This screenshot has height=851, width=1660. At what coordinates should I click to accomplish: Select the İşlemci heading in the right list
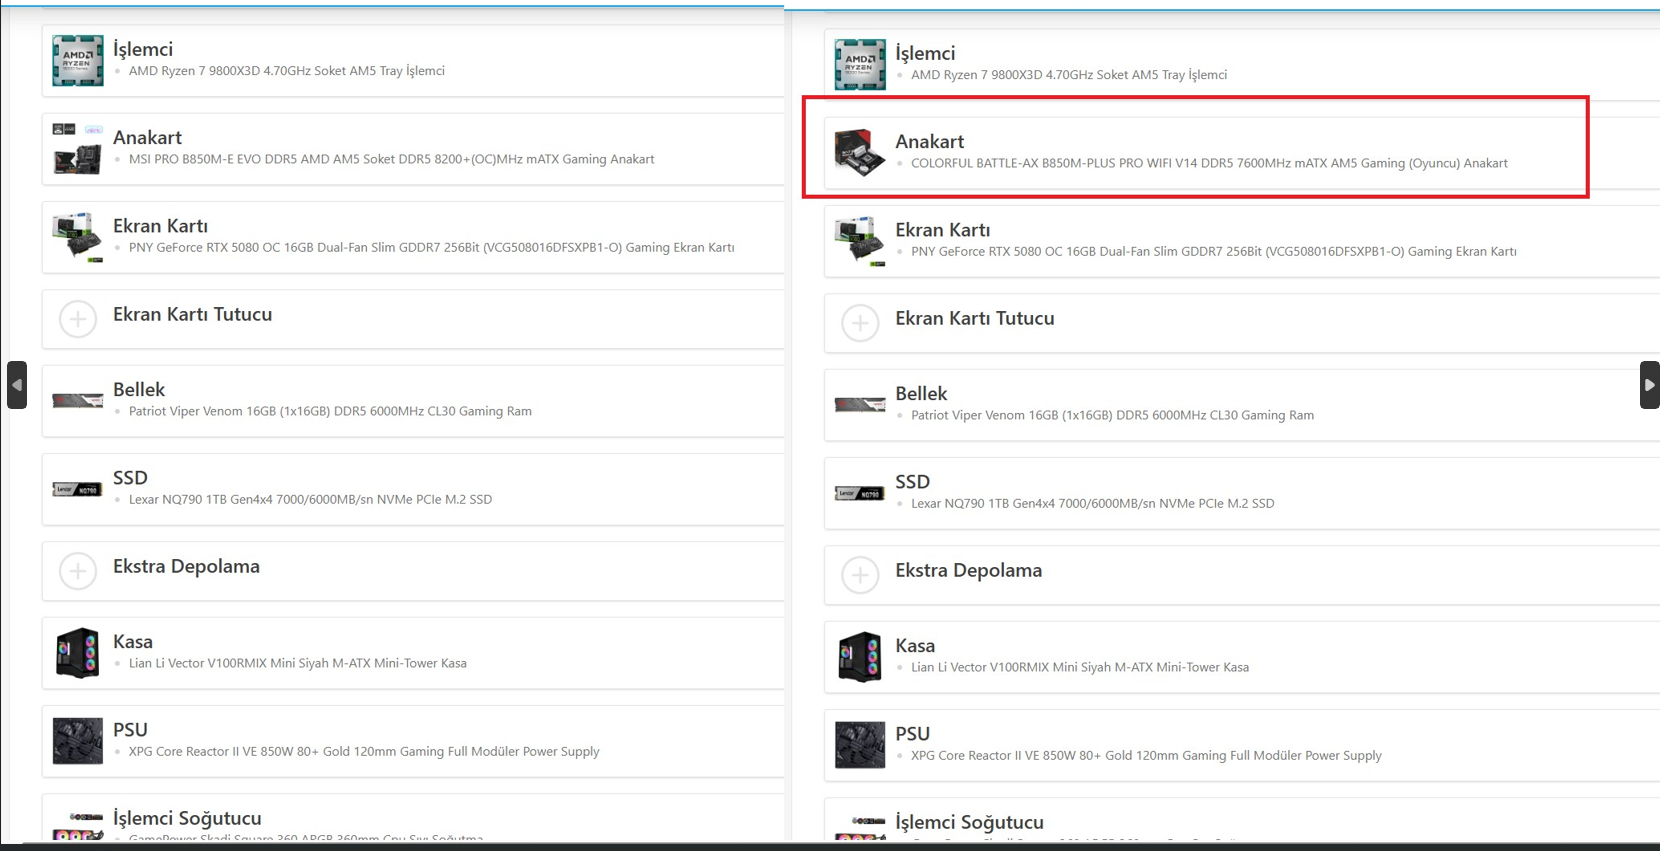click(925, 53)
